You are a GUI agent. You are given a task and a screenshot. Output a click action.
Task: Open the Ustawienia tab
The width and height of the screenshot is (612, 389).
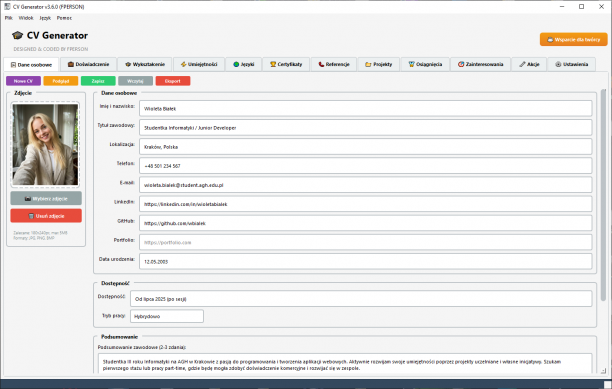click(571, 64)
